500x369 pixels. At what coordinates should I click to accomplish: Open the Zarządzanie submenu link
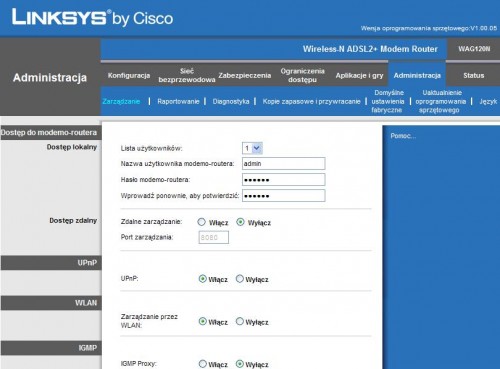121,101
